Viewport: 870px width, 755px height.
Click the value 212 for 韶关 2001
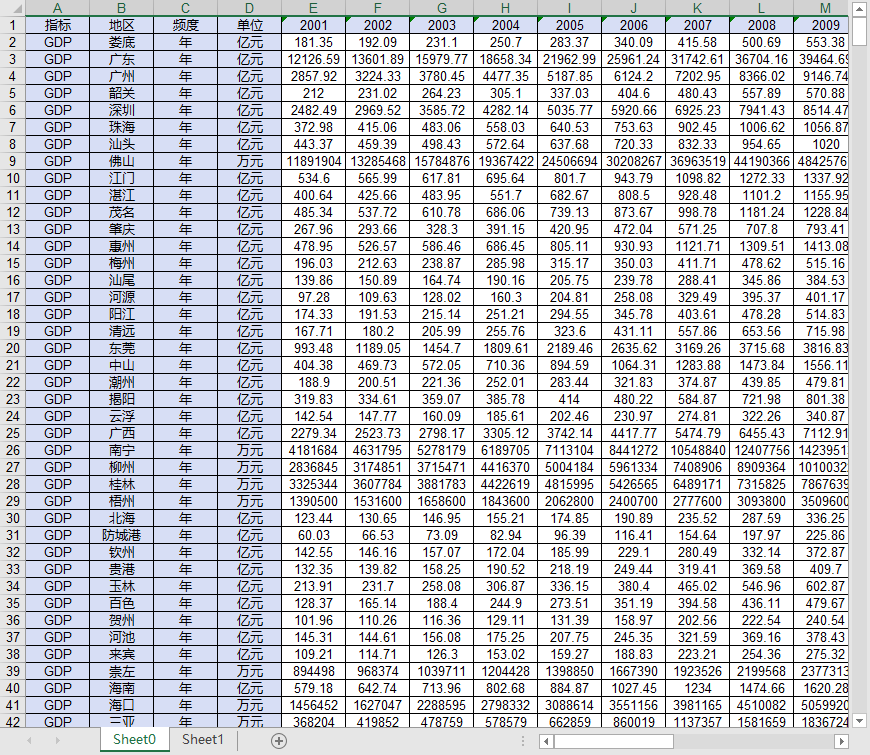(313, 93)
